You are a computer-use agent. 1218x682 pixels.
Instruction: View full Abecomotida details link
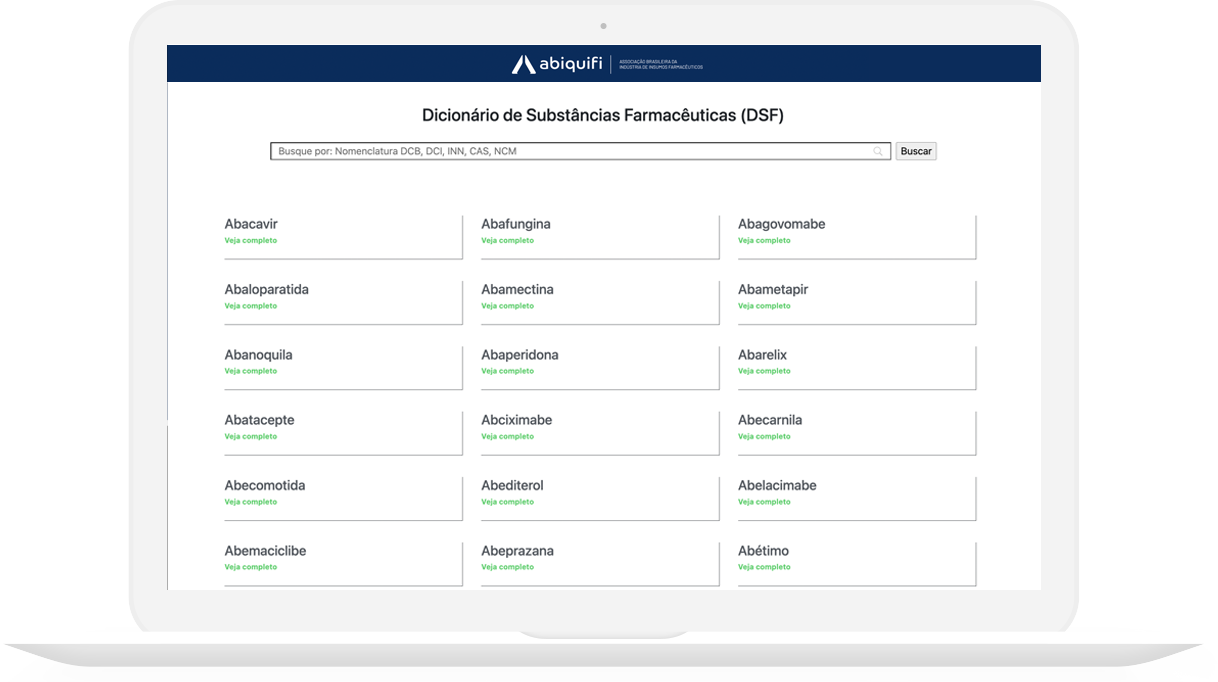pos(251,502)
